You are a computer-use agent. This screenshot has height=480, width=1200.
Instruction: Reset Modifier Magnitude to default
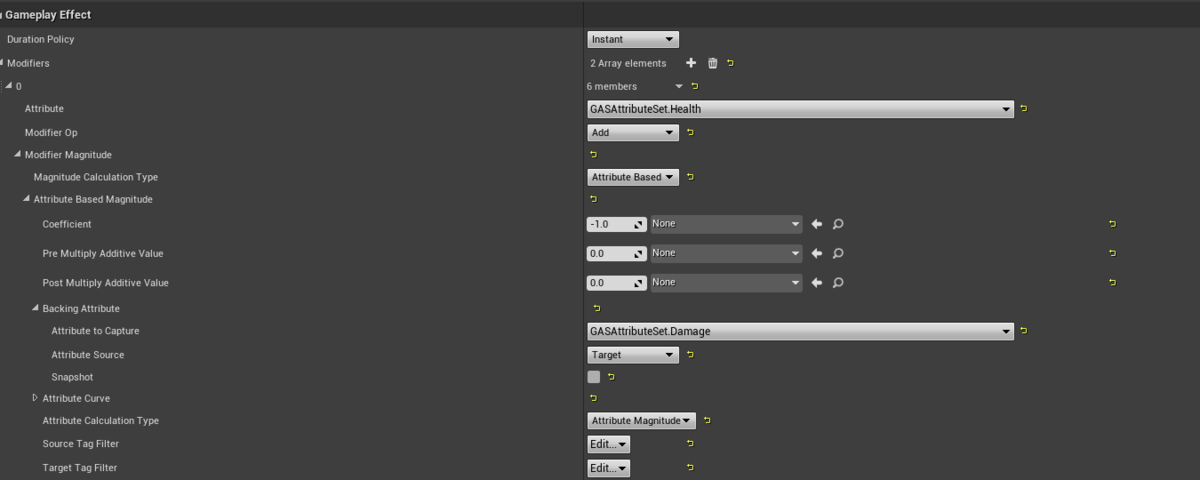pos(593,155)
